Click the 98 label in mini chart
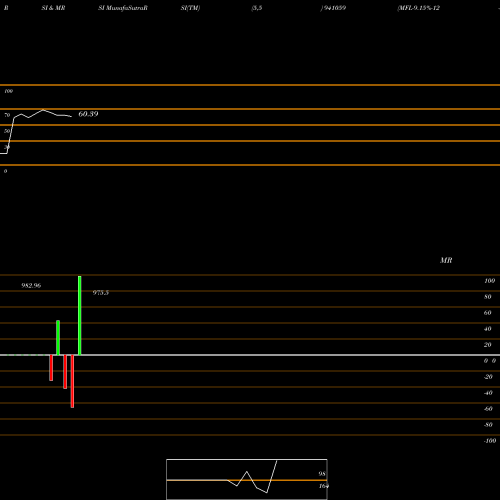 [x=322, y=474]
